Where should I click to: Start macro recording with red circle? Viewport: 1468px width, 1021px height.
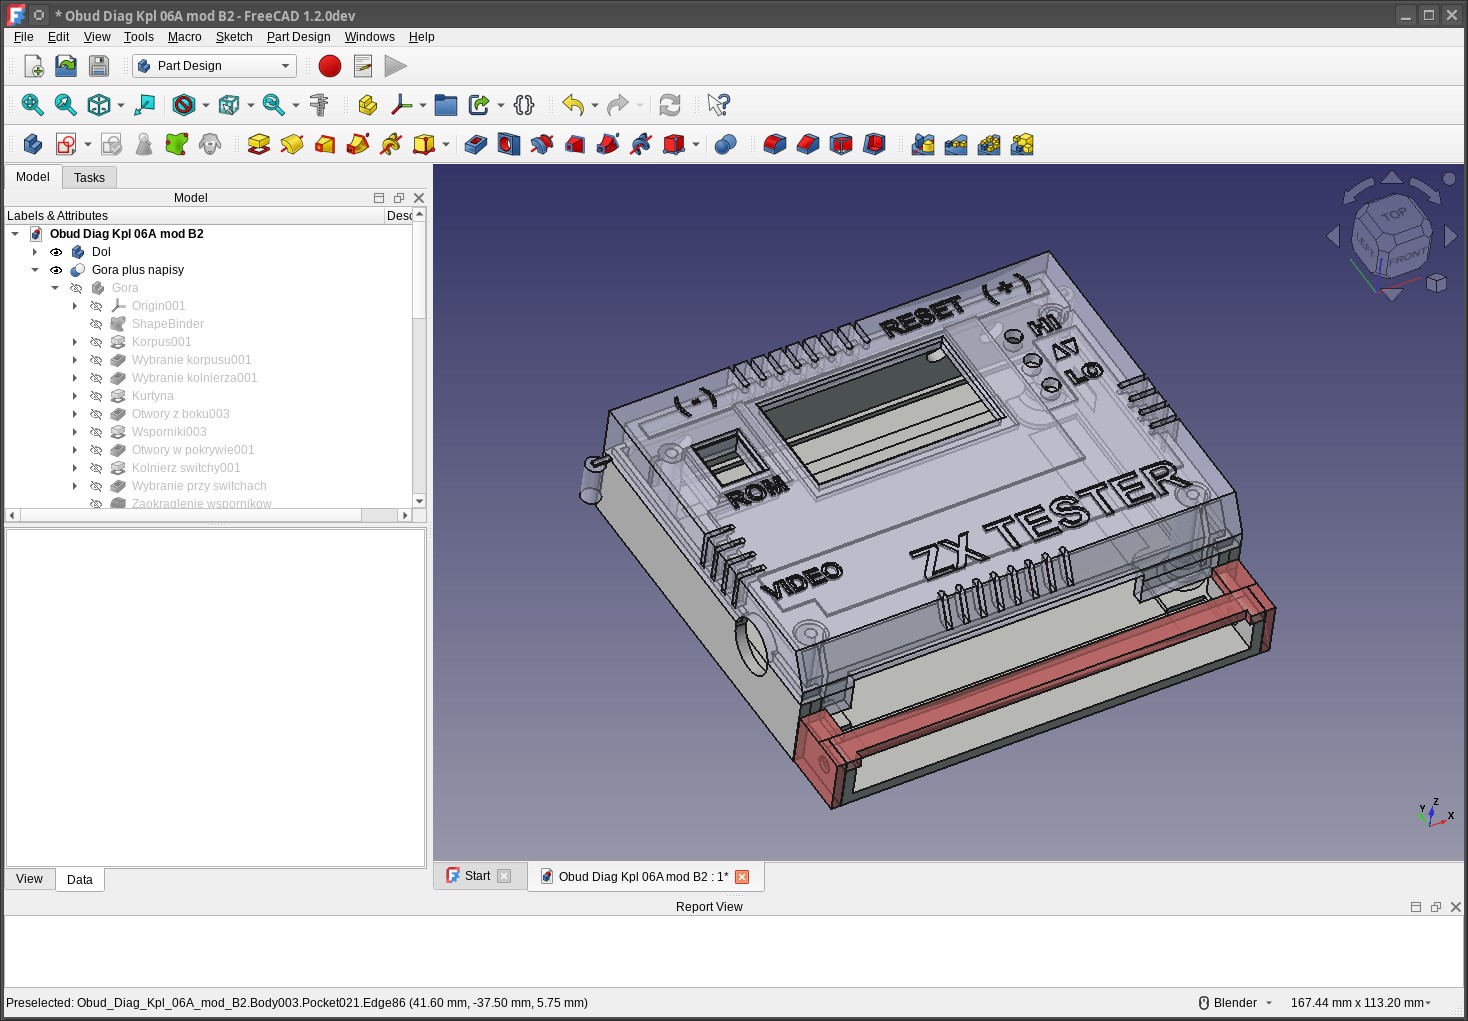click(330, 66)
